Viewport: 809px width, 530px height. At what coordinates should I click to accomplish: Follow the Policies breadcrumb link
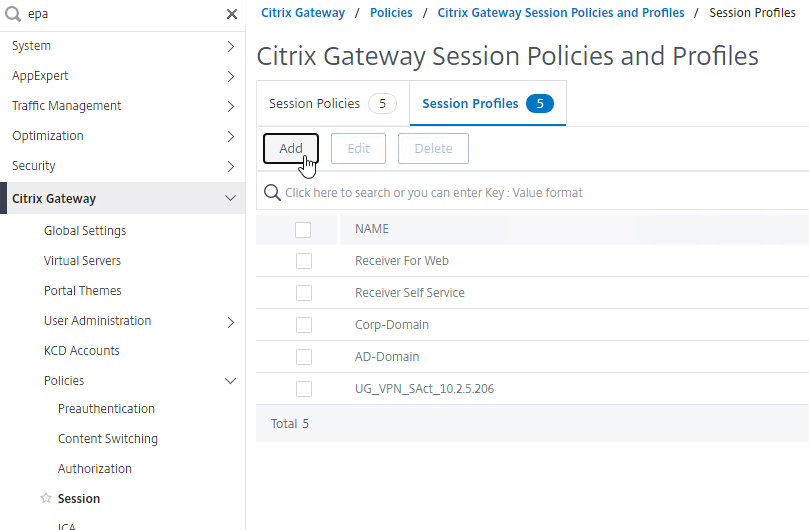[391, 13]
